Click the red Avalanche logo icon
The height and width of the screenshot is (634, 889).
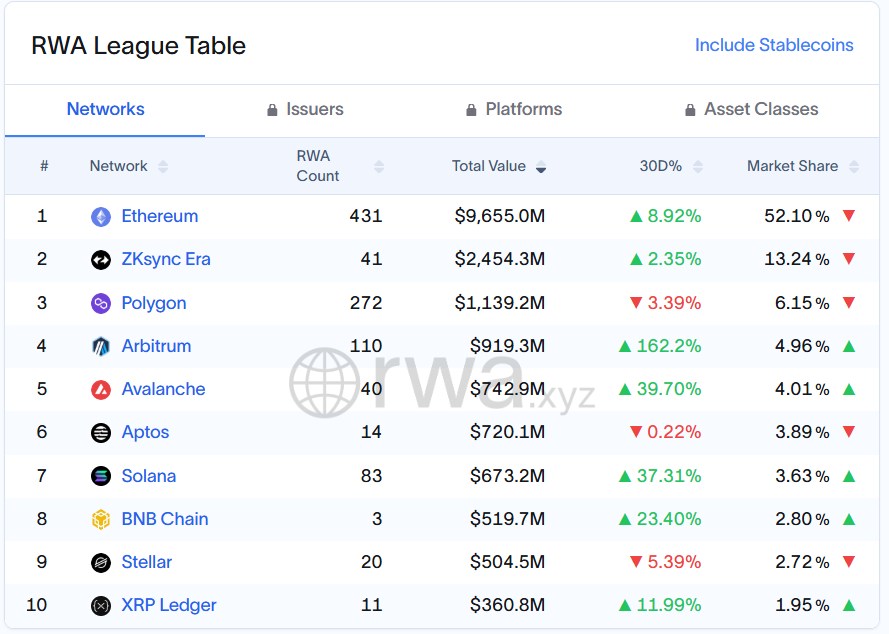(x=101, y=390)
